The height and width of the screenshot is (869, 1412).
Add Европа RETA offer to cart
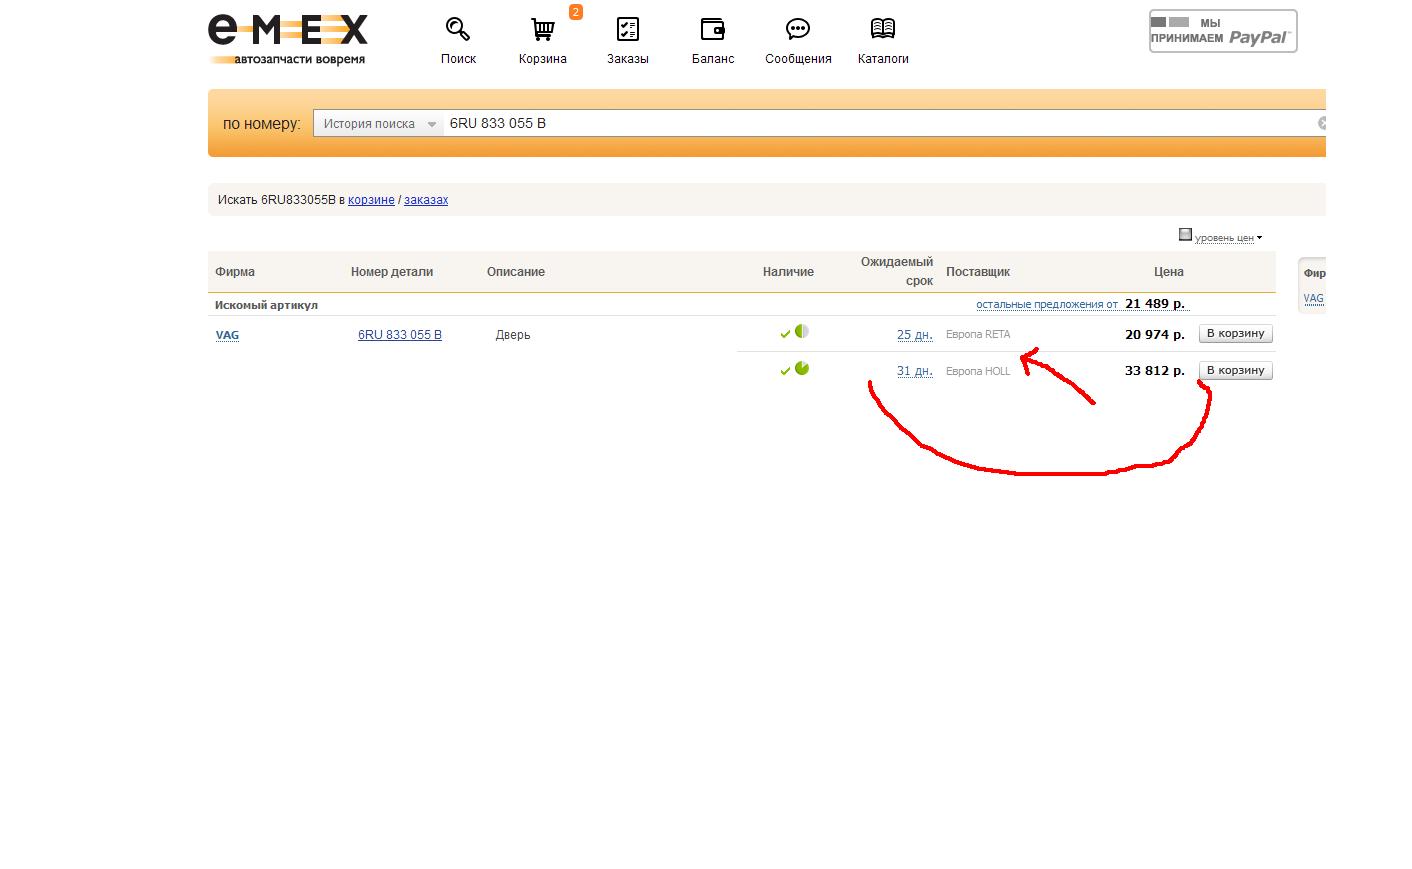1235,334
